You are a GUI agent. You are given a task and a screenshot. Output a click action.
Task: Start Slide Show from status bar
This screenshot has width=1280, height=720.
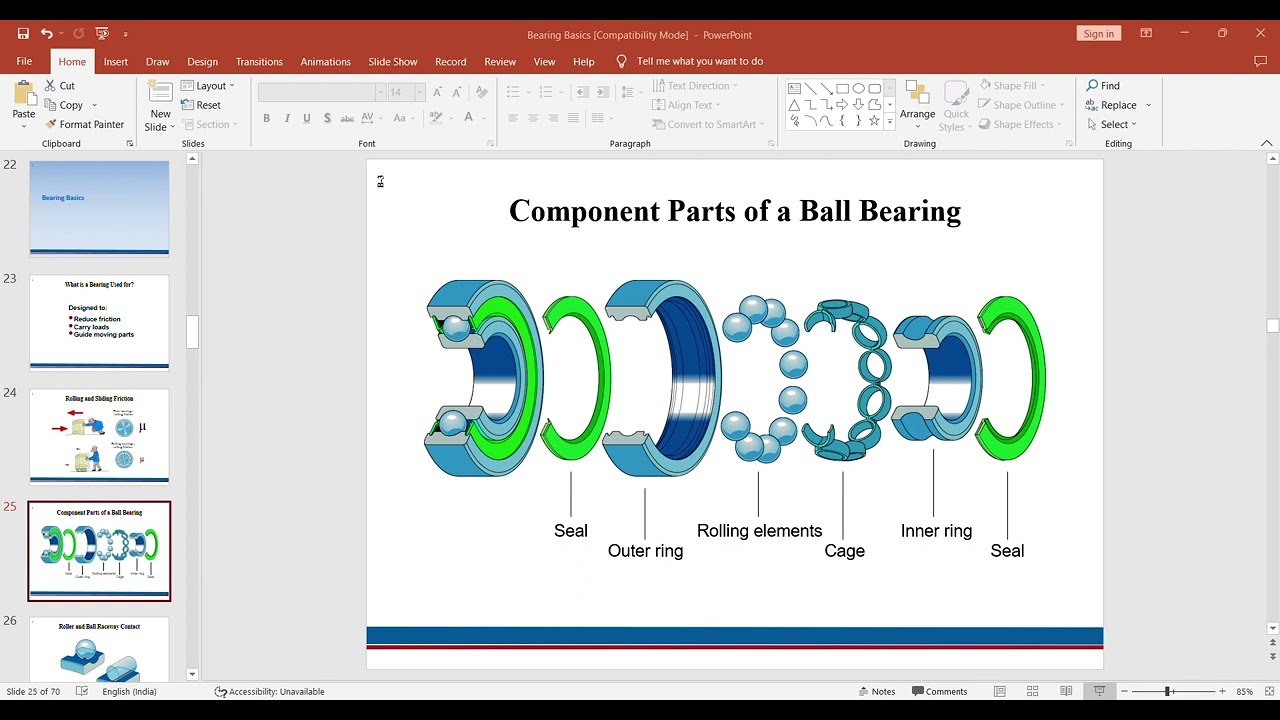1099,691
